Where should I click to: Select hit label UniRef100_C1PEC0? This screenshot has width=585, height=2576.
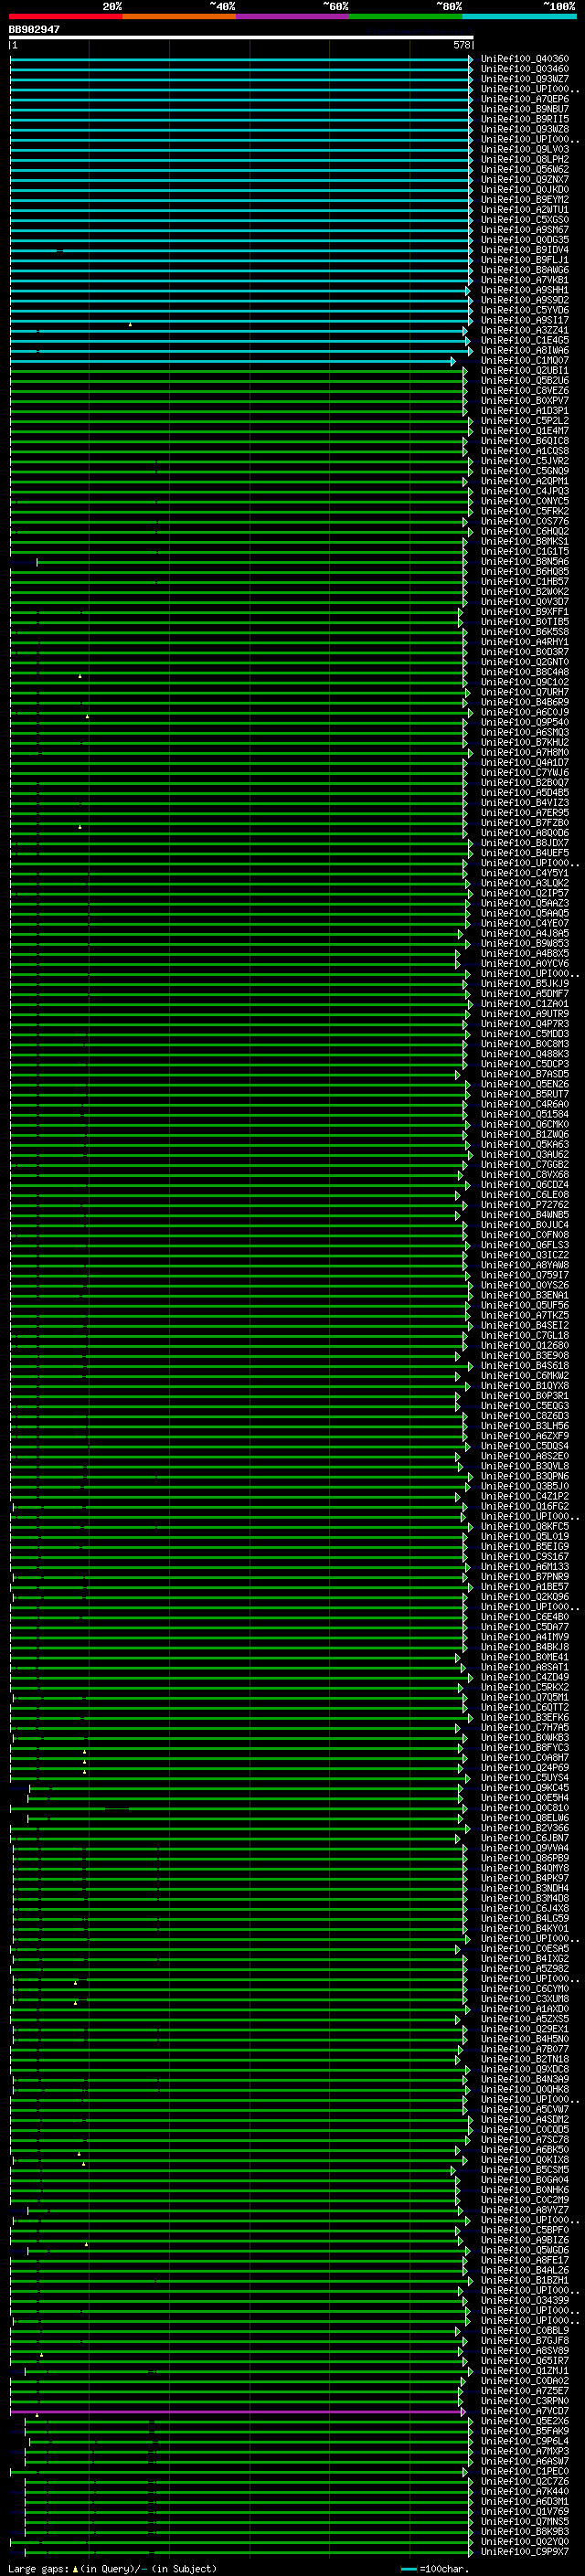(525, 2472)
